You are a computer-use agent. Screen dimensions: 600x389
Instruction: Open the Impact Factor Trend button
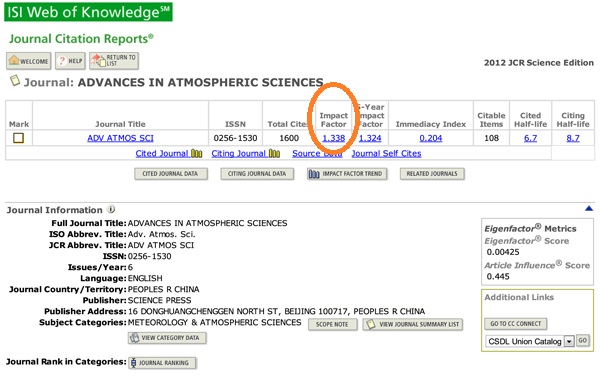(347, 174)
